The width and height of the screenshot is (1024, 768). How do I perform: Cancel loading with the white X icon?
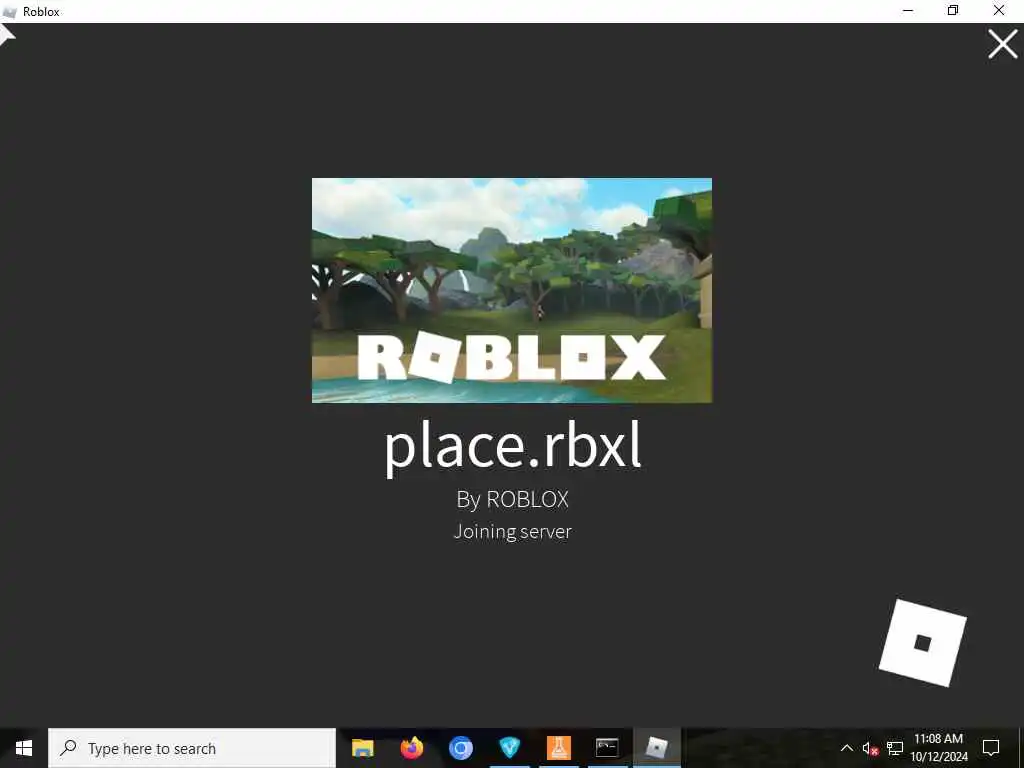pos(1002,44)
